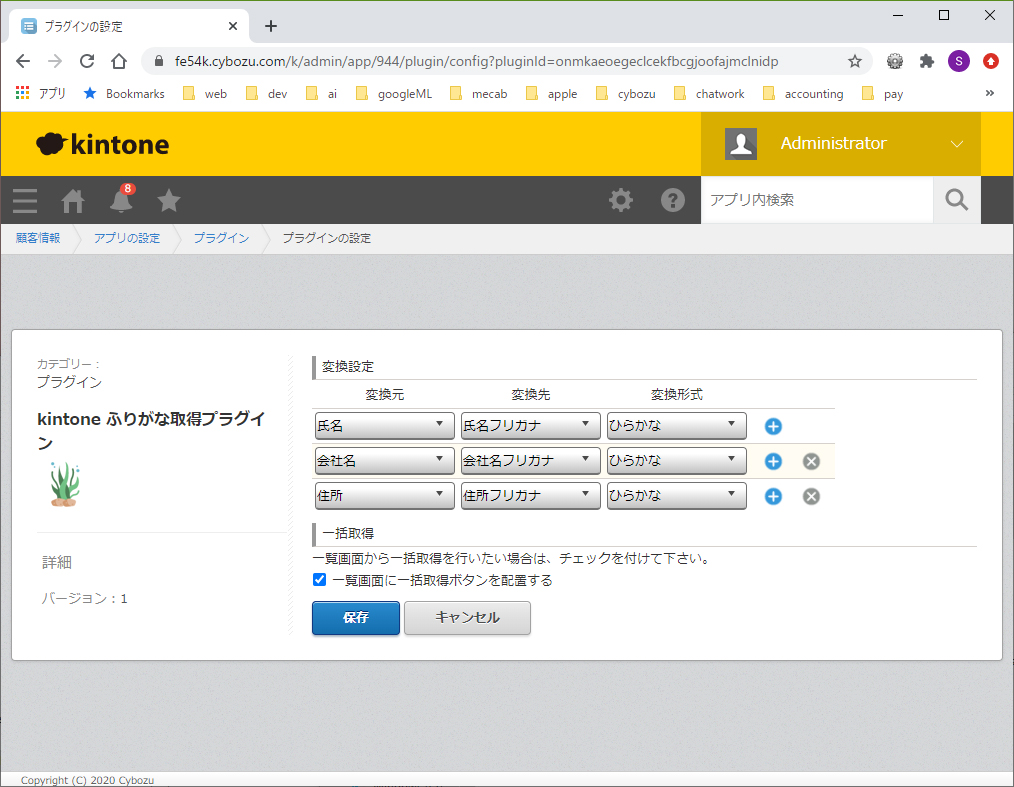Click the キャンセル button
Screen dimensions: 1014x787
click(468, 618)
